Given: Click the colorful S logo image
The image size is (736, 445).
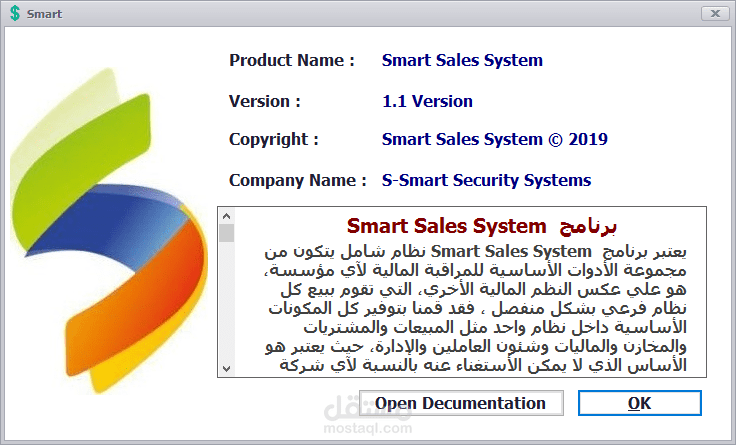Looking at the screenshot, I should [x=109, y=230].
